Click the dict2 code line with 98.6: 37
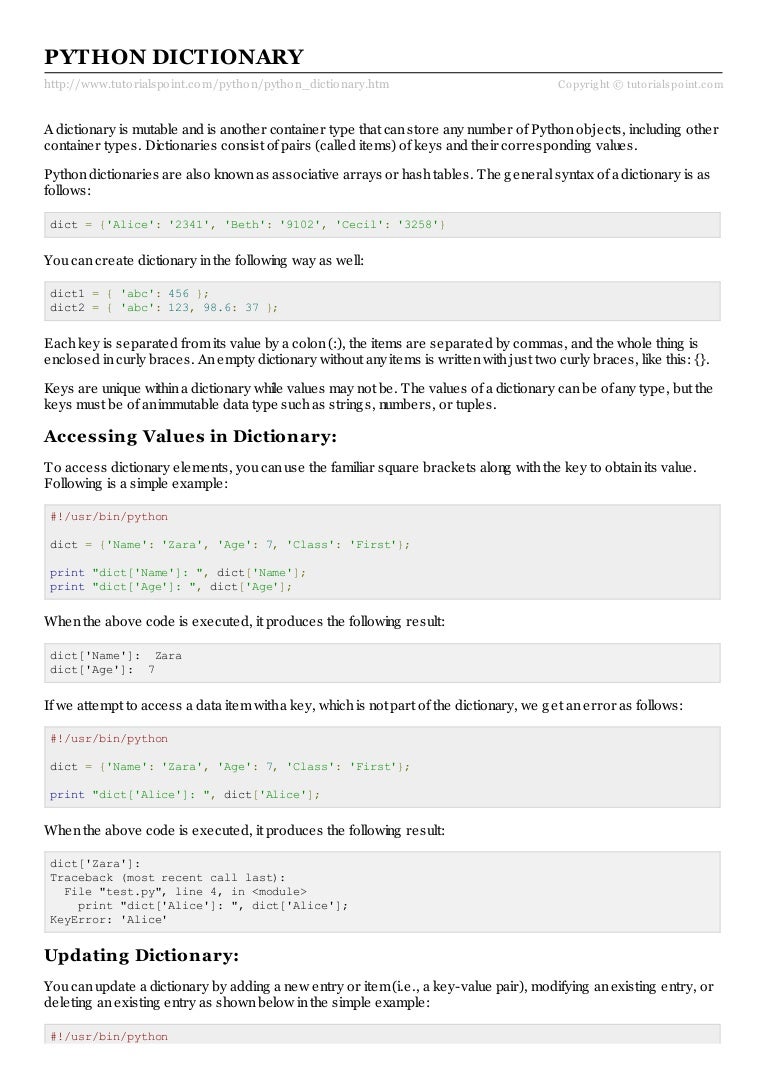Viewport: 768px width, 1087px height. [164, 307]
